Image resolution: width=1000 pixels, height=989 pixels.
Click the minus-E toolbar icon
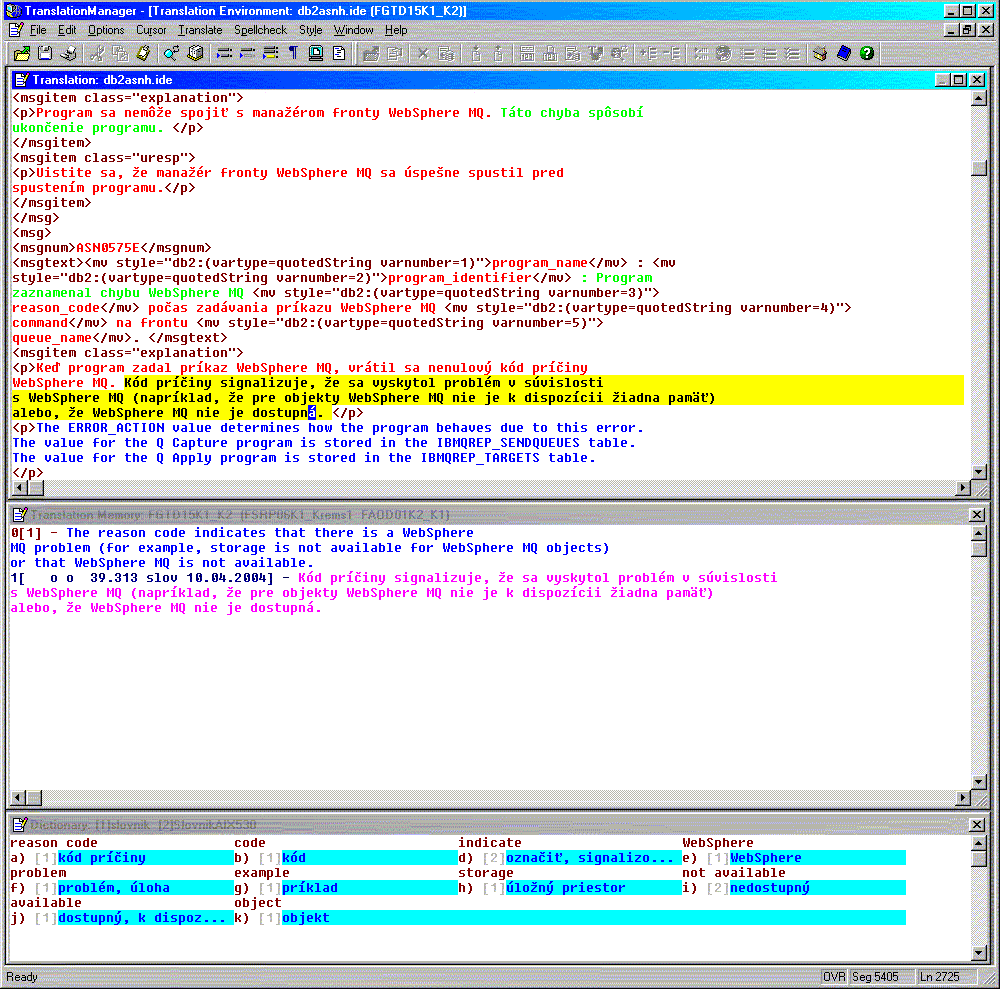[672, 54]
